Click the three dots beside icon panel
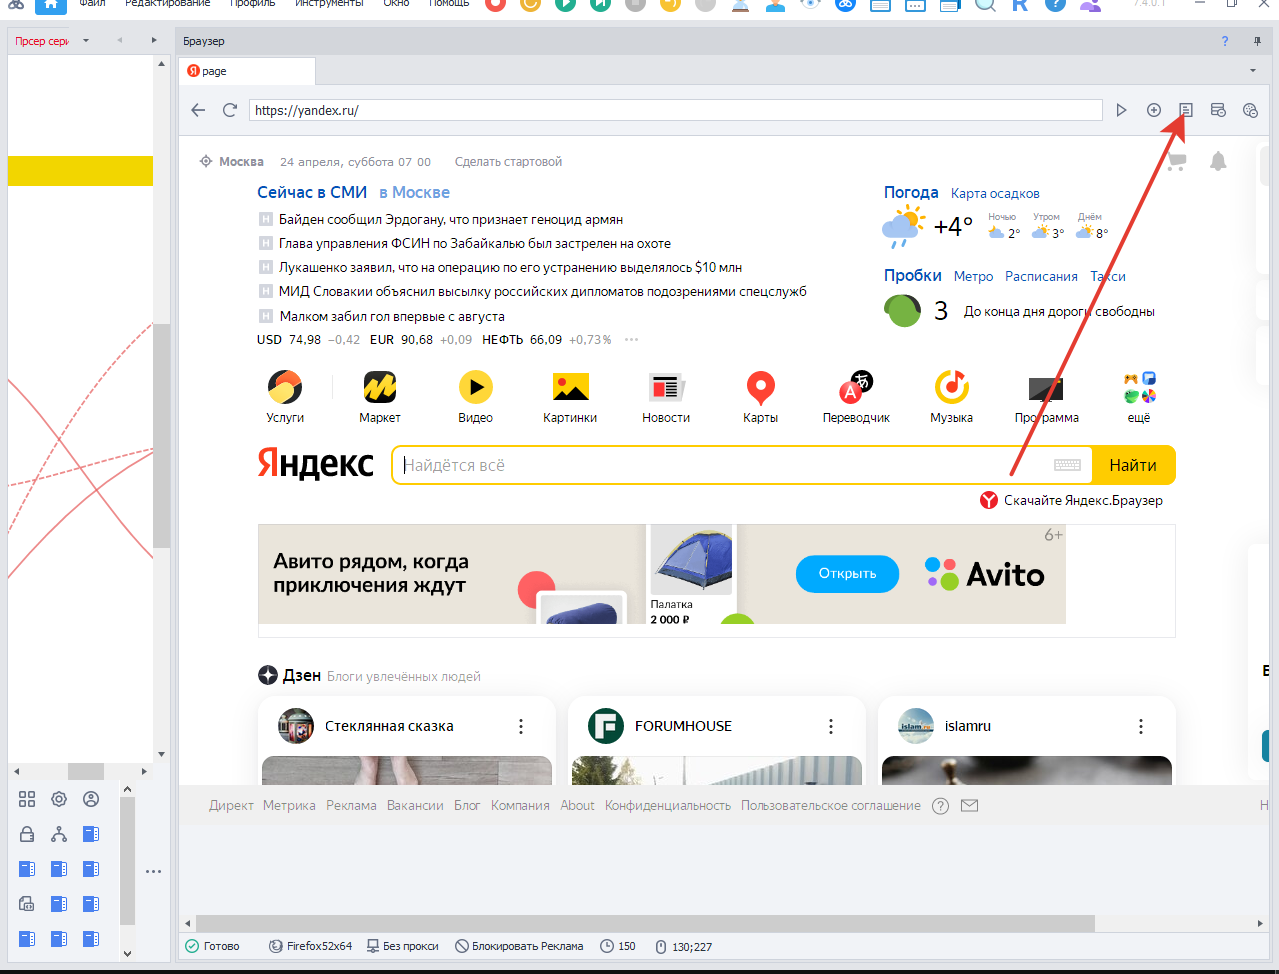 [153, 872]
